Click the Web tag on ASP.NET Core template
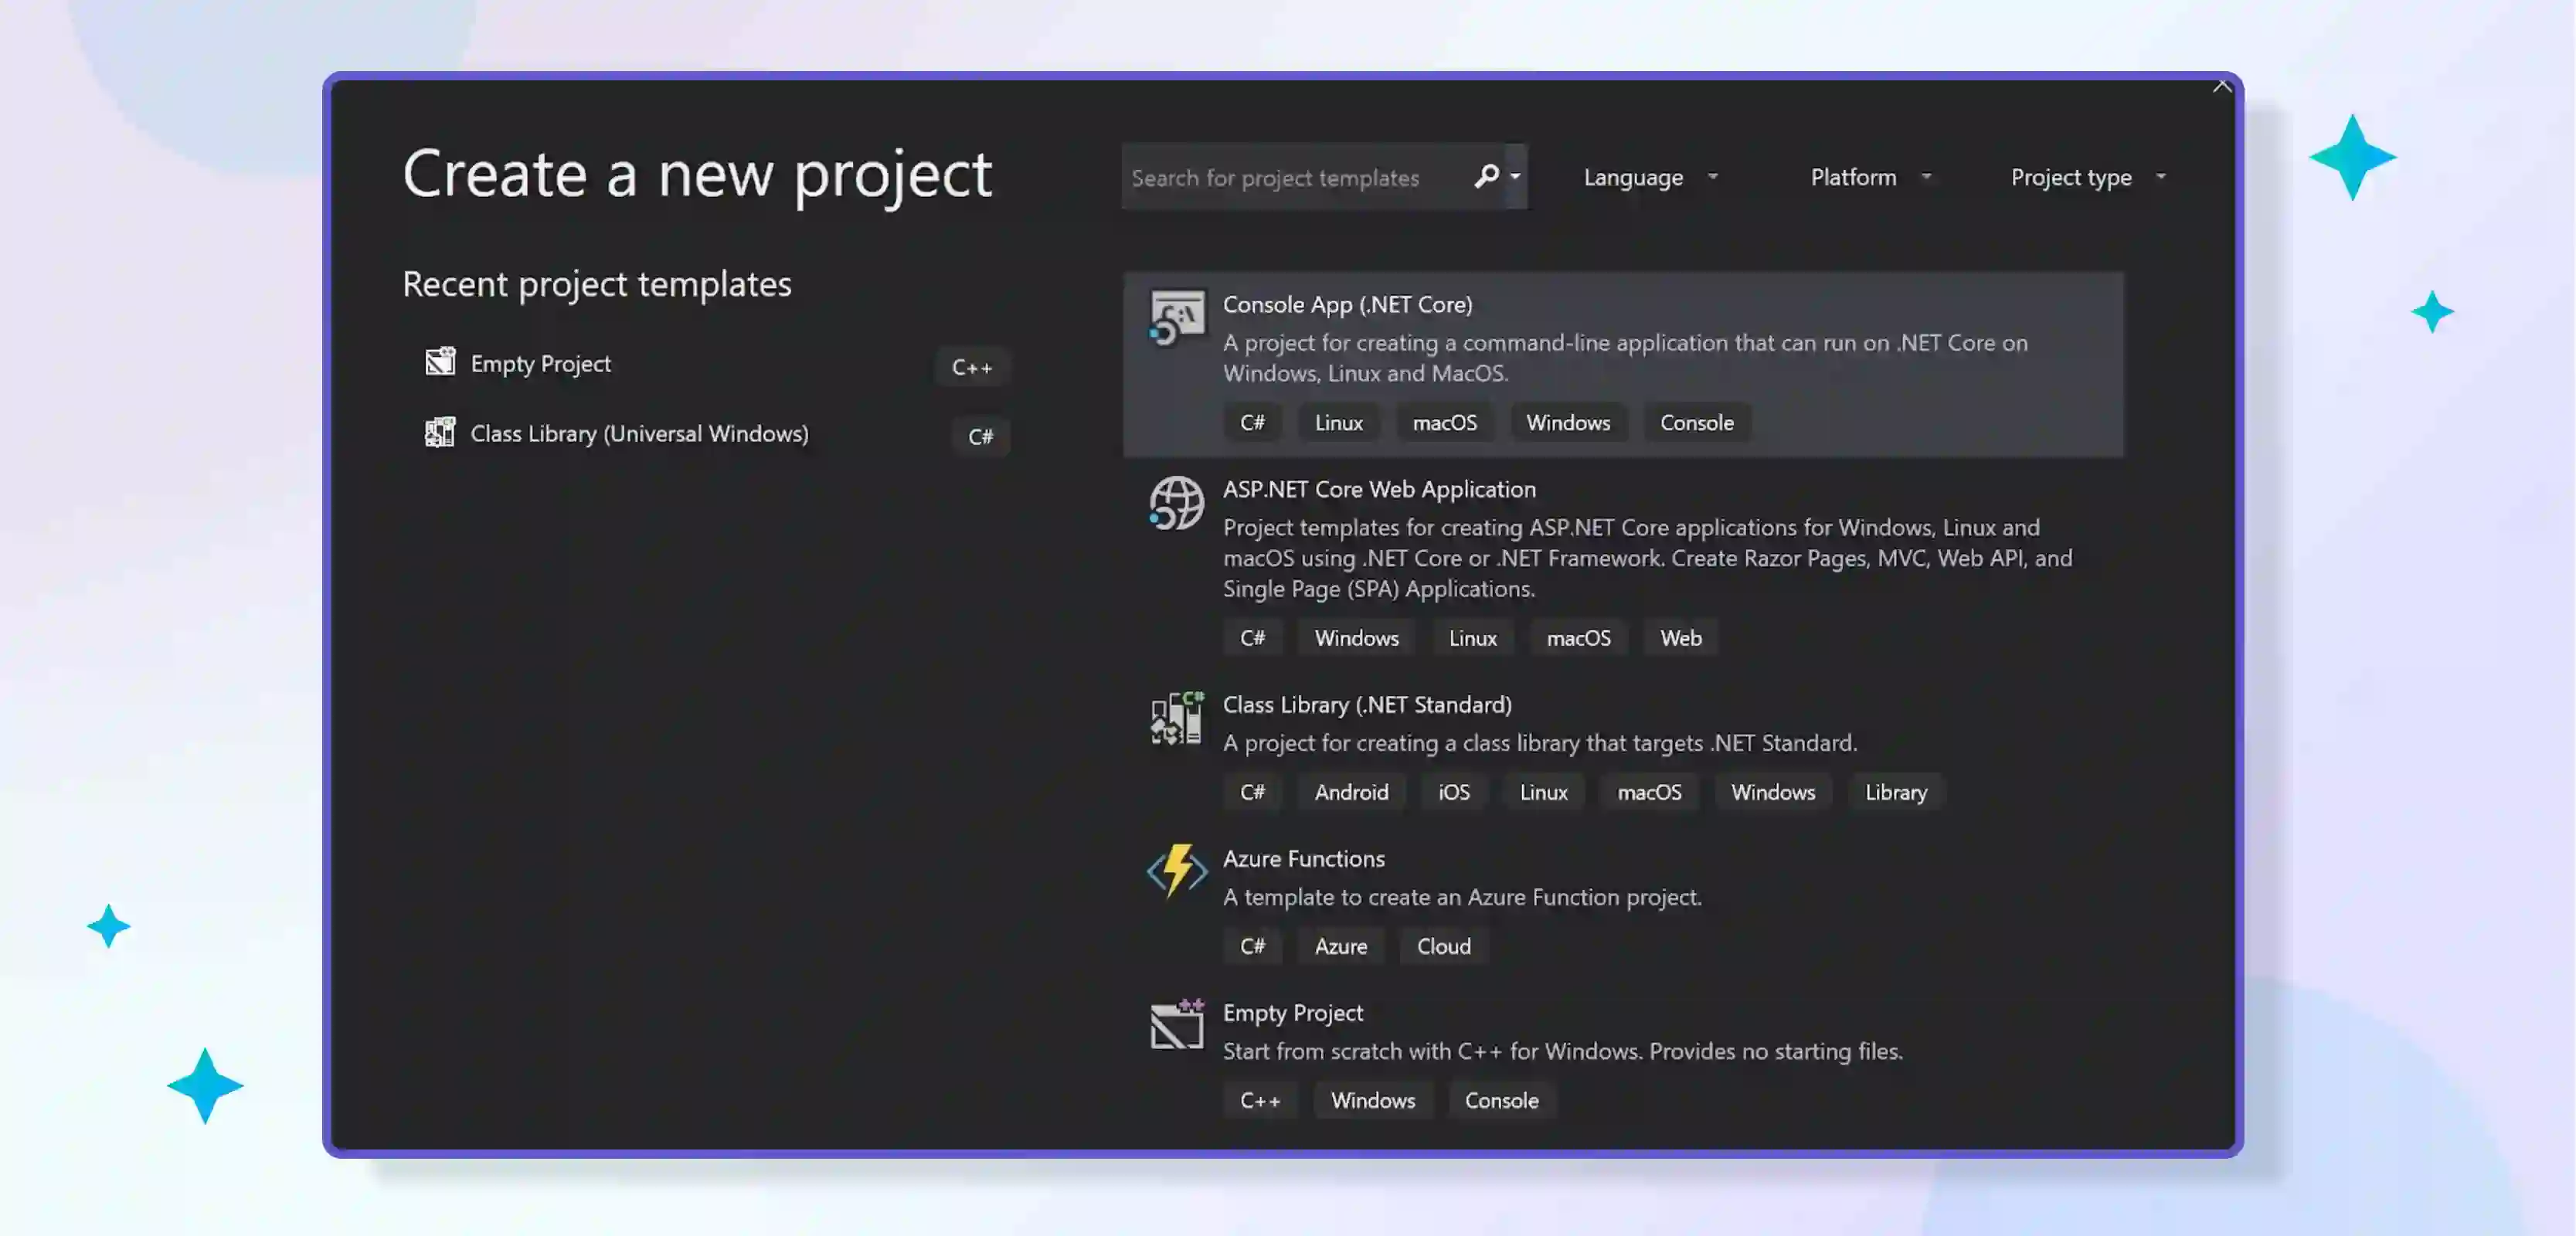Screen dimensions: 2576x1236 point(1679,637)
